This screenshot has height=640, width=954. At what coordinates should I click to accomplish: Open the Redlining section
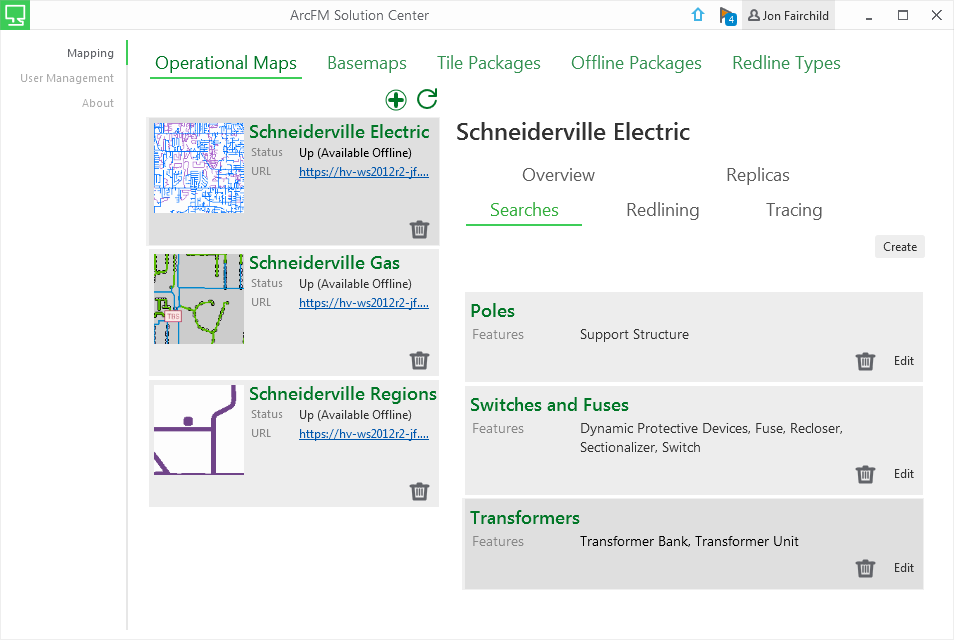(662, 209)
